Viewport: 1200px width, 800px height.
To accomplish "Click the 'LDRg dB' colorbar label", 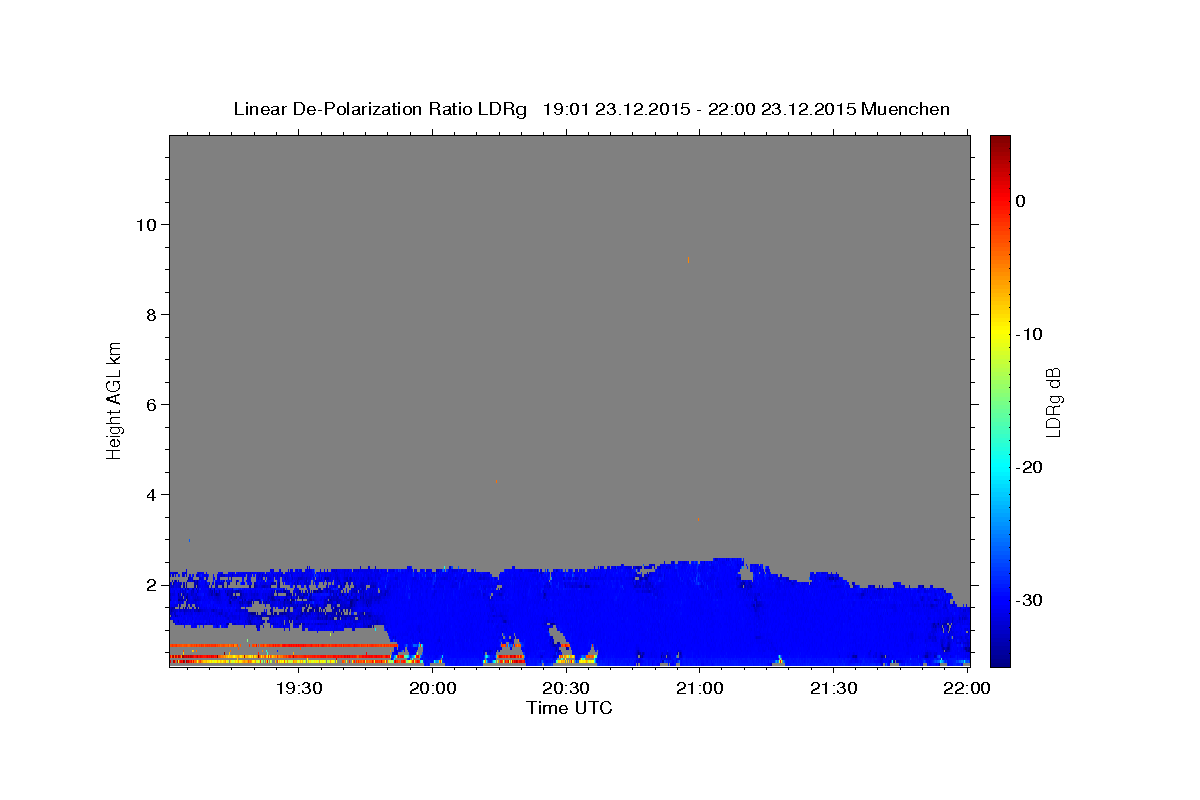I will (x=1052, y=402).
